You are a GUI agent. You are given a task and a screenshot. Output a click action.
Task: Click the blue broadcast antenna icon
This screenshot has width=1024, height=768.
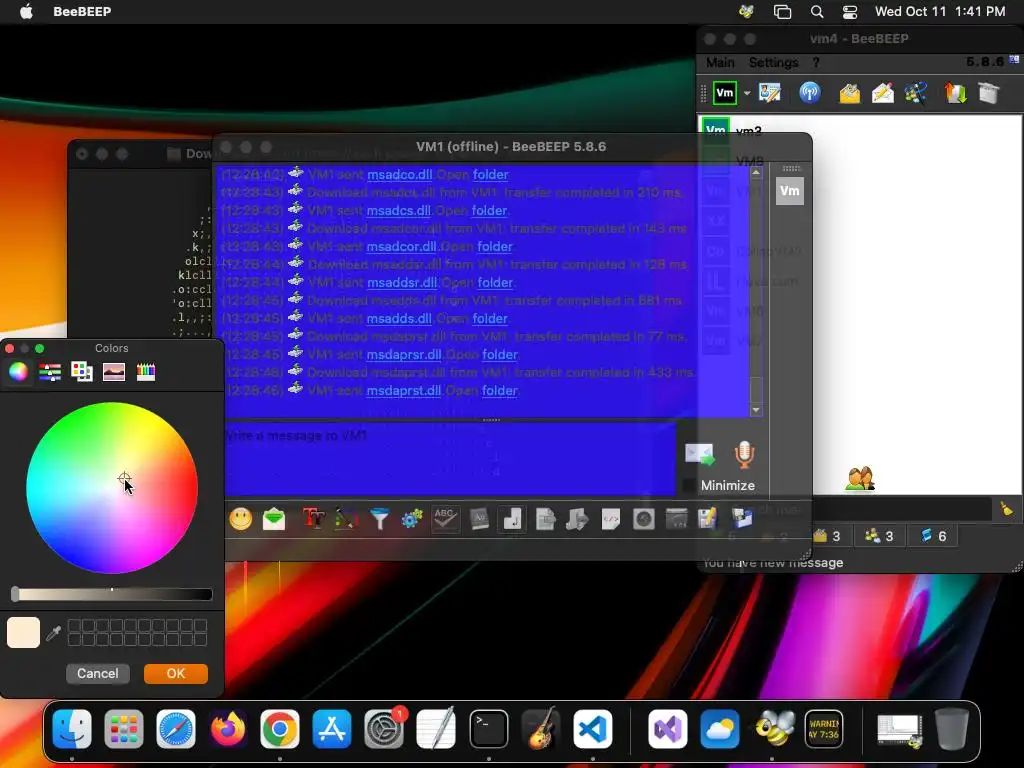[x=810, y=93]
